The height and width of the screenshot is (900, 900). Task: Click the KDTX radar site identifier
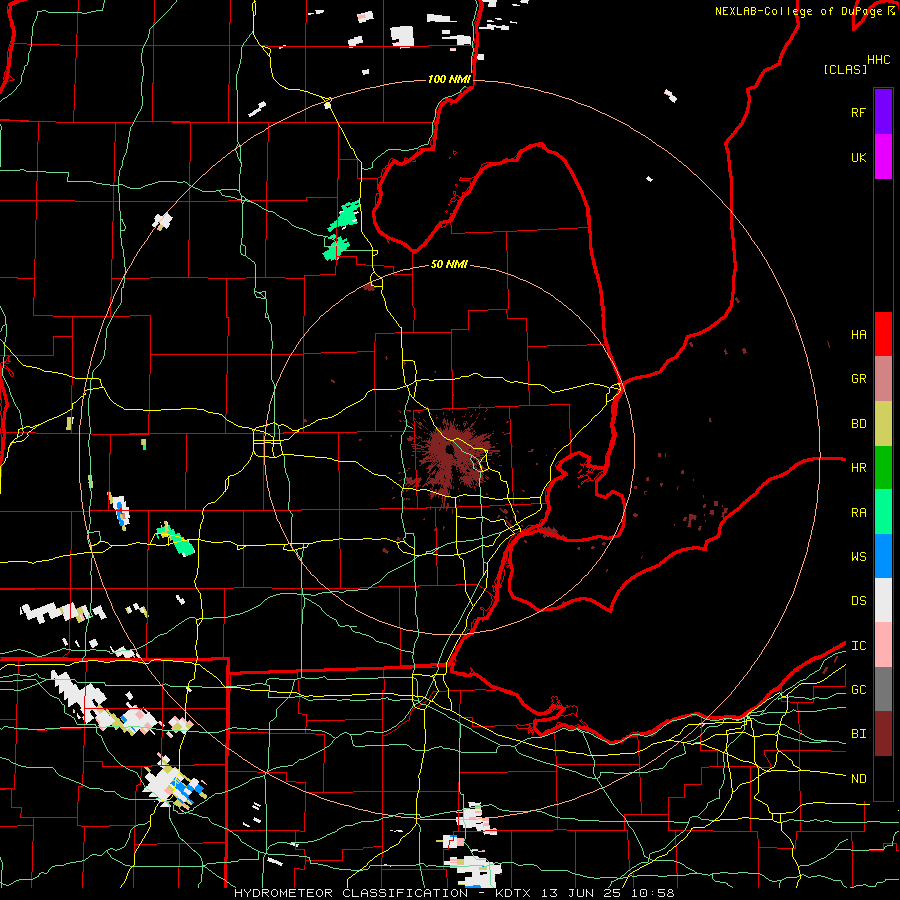(x=513, y=893)
